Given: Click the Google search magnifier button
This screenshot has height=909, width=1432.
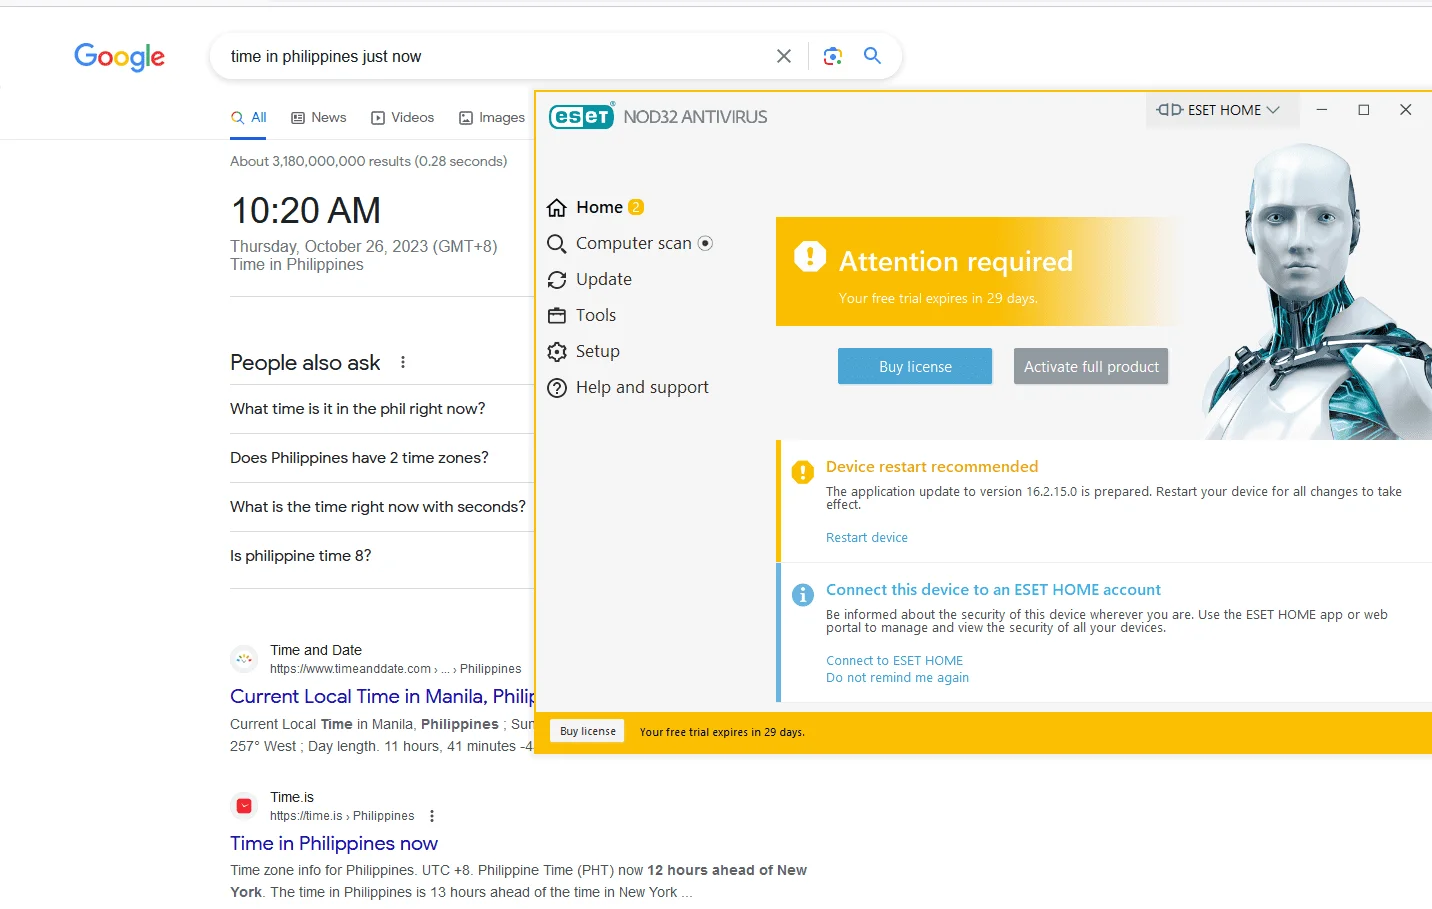Looking at the screenshot, I should (872, 56).
